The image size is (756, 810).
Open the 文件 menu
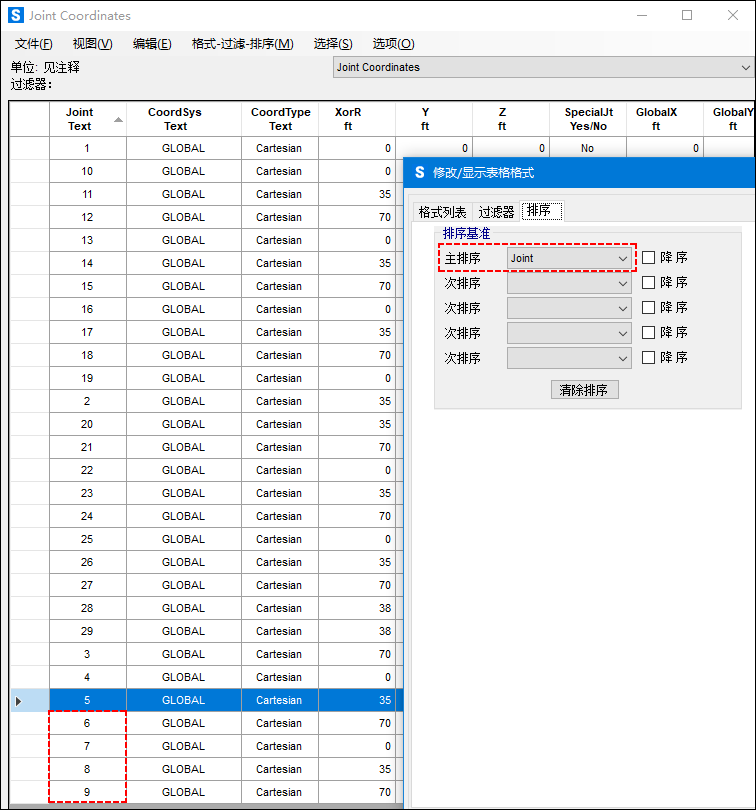[34, 44]
